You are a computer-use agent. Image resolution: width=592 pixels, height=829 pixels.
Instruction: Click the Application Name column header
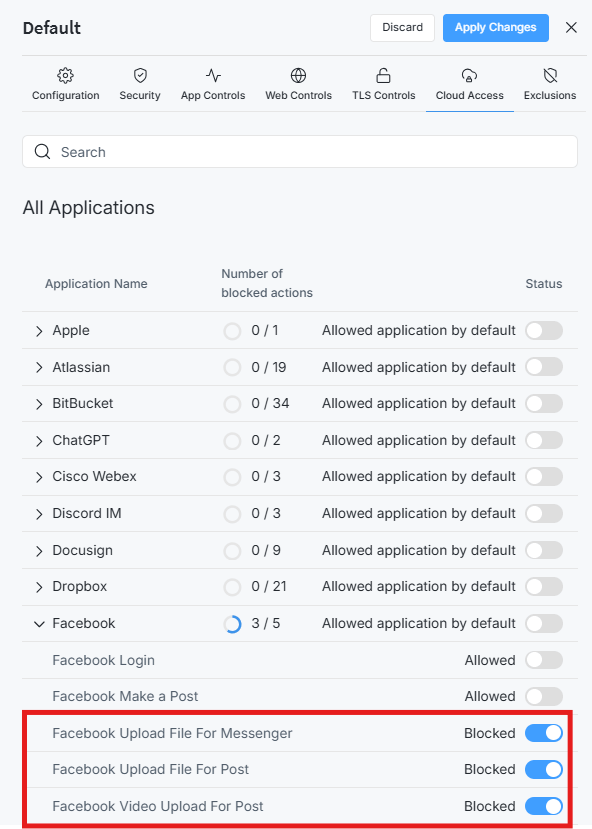(x=96, y=283)
